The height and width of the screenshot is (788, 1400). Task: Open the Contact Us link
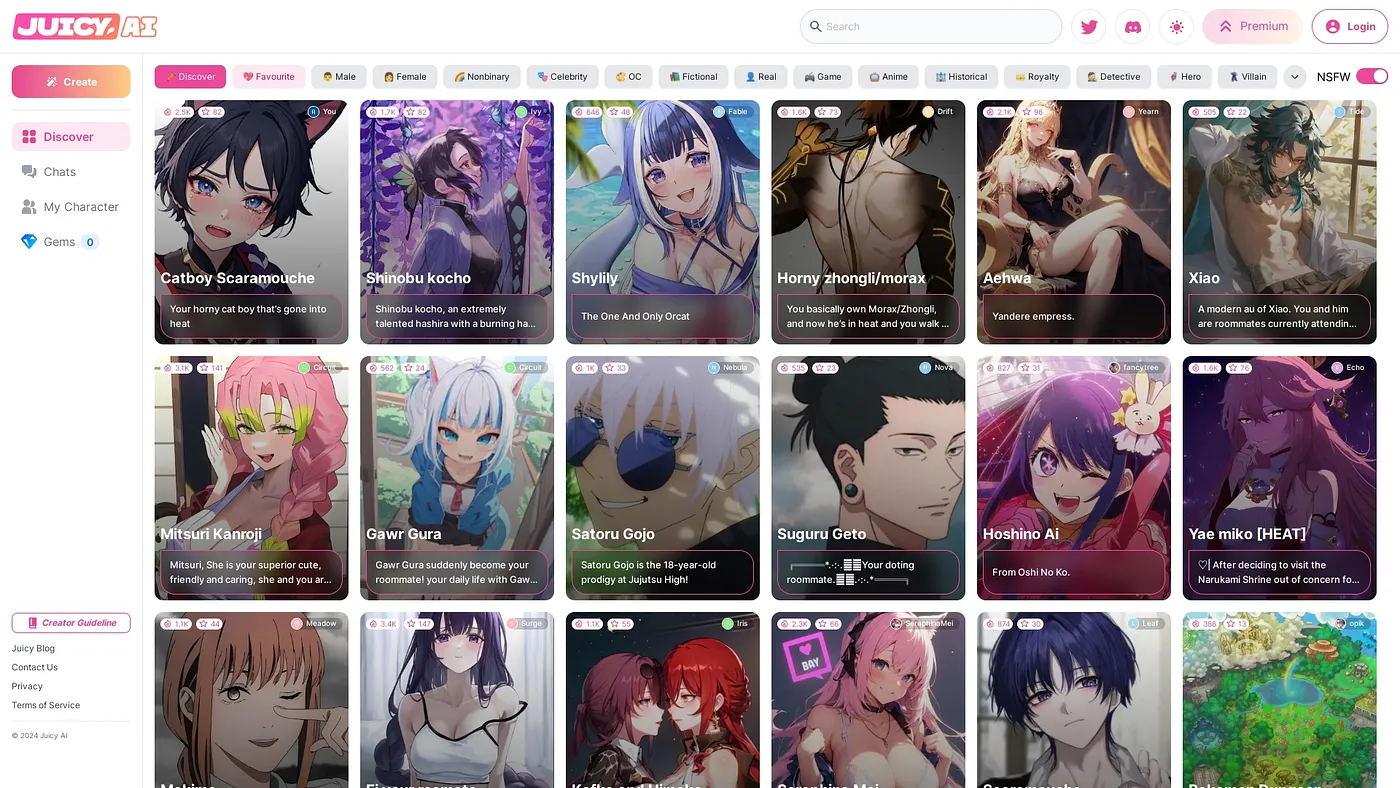pyautogui.click(x=35, y=668)
